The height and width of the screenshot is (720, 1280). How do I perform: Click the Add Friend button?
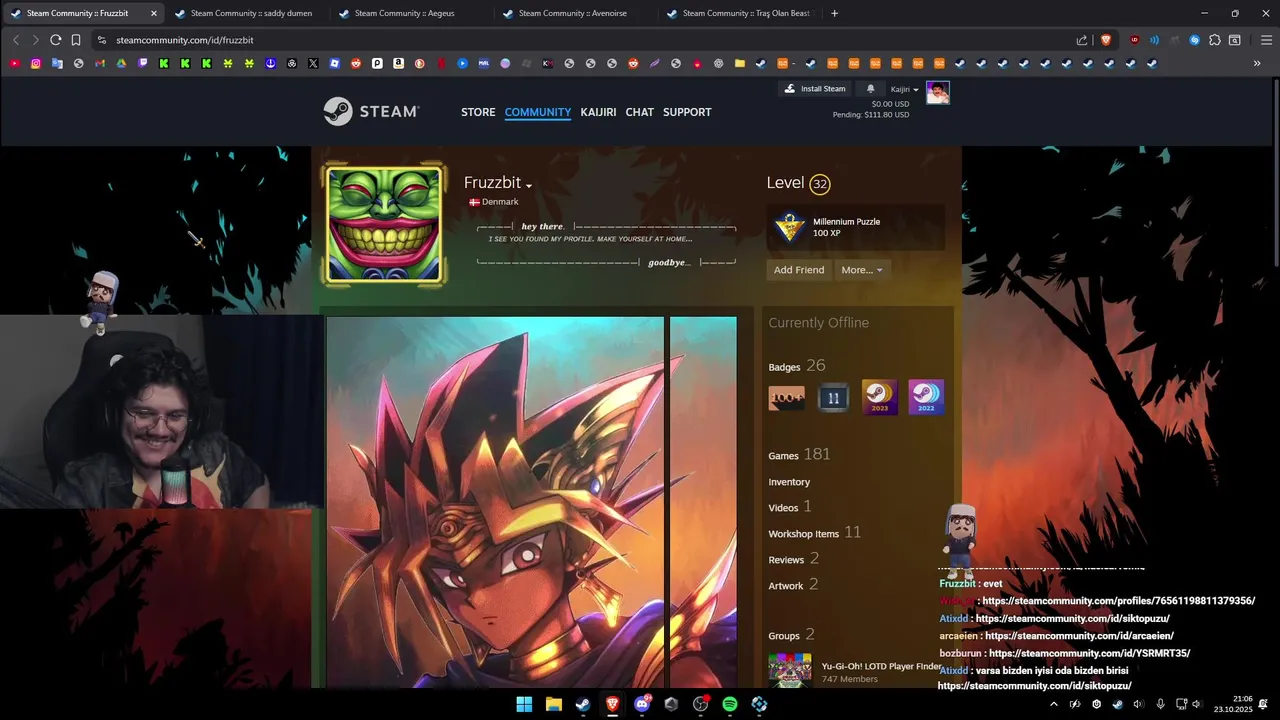point(799,270)
